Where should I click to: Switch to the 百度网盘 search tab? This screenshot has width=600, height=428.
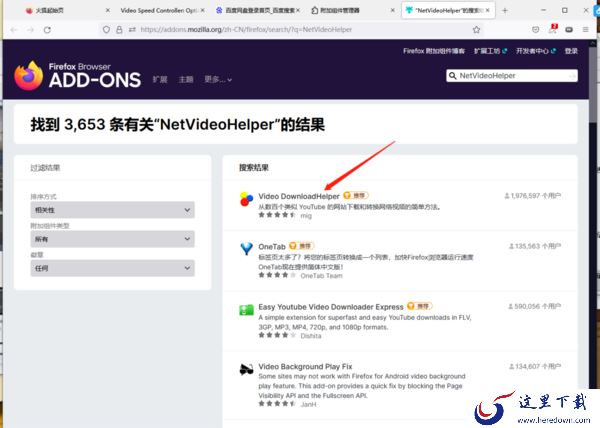(x=256, y=10)
